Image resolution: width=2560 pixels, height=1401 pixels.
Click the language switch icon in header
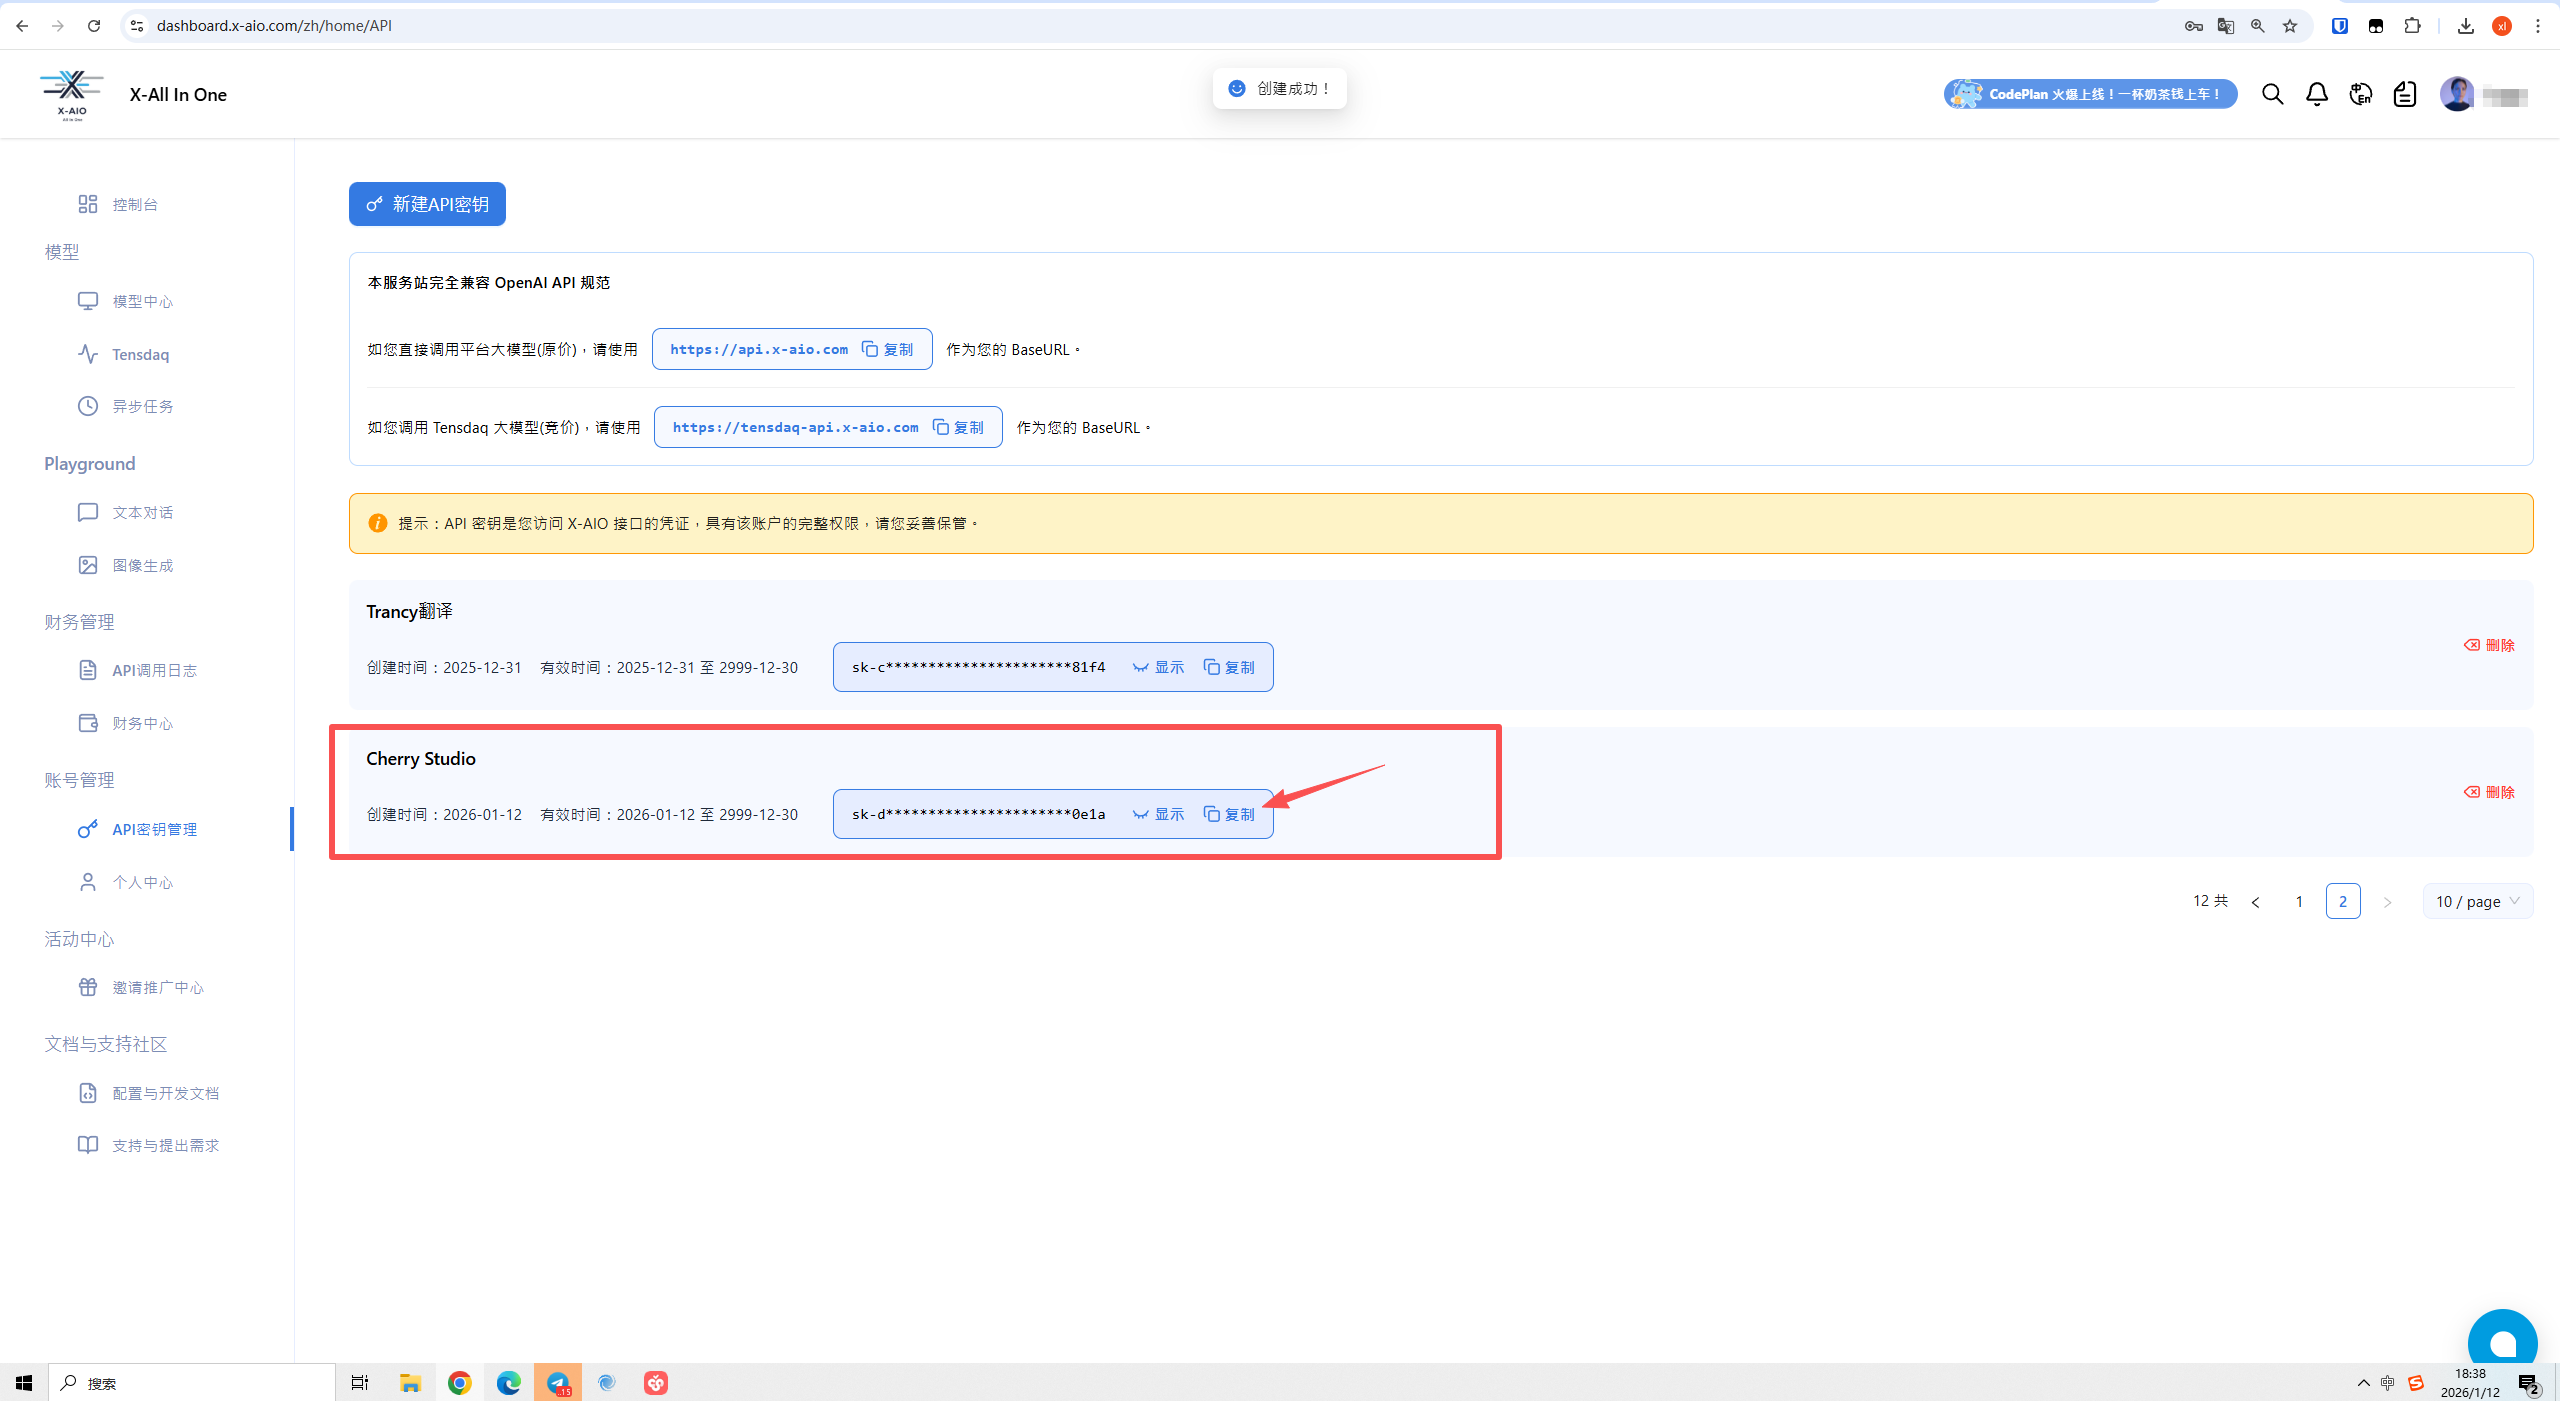click(x=2360, y=94)
